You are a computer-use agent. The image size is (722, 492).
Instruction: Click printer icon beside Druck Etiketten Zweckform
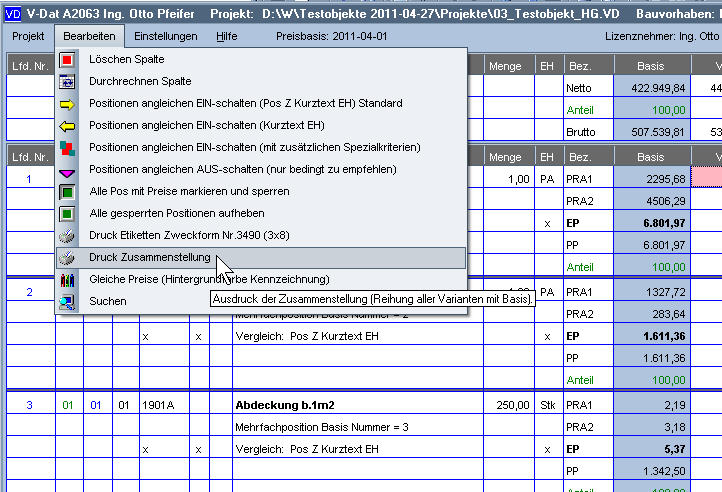(68, 236)
